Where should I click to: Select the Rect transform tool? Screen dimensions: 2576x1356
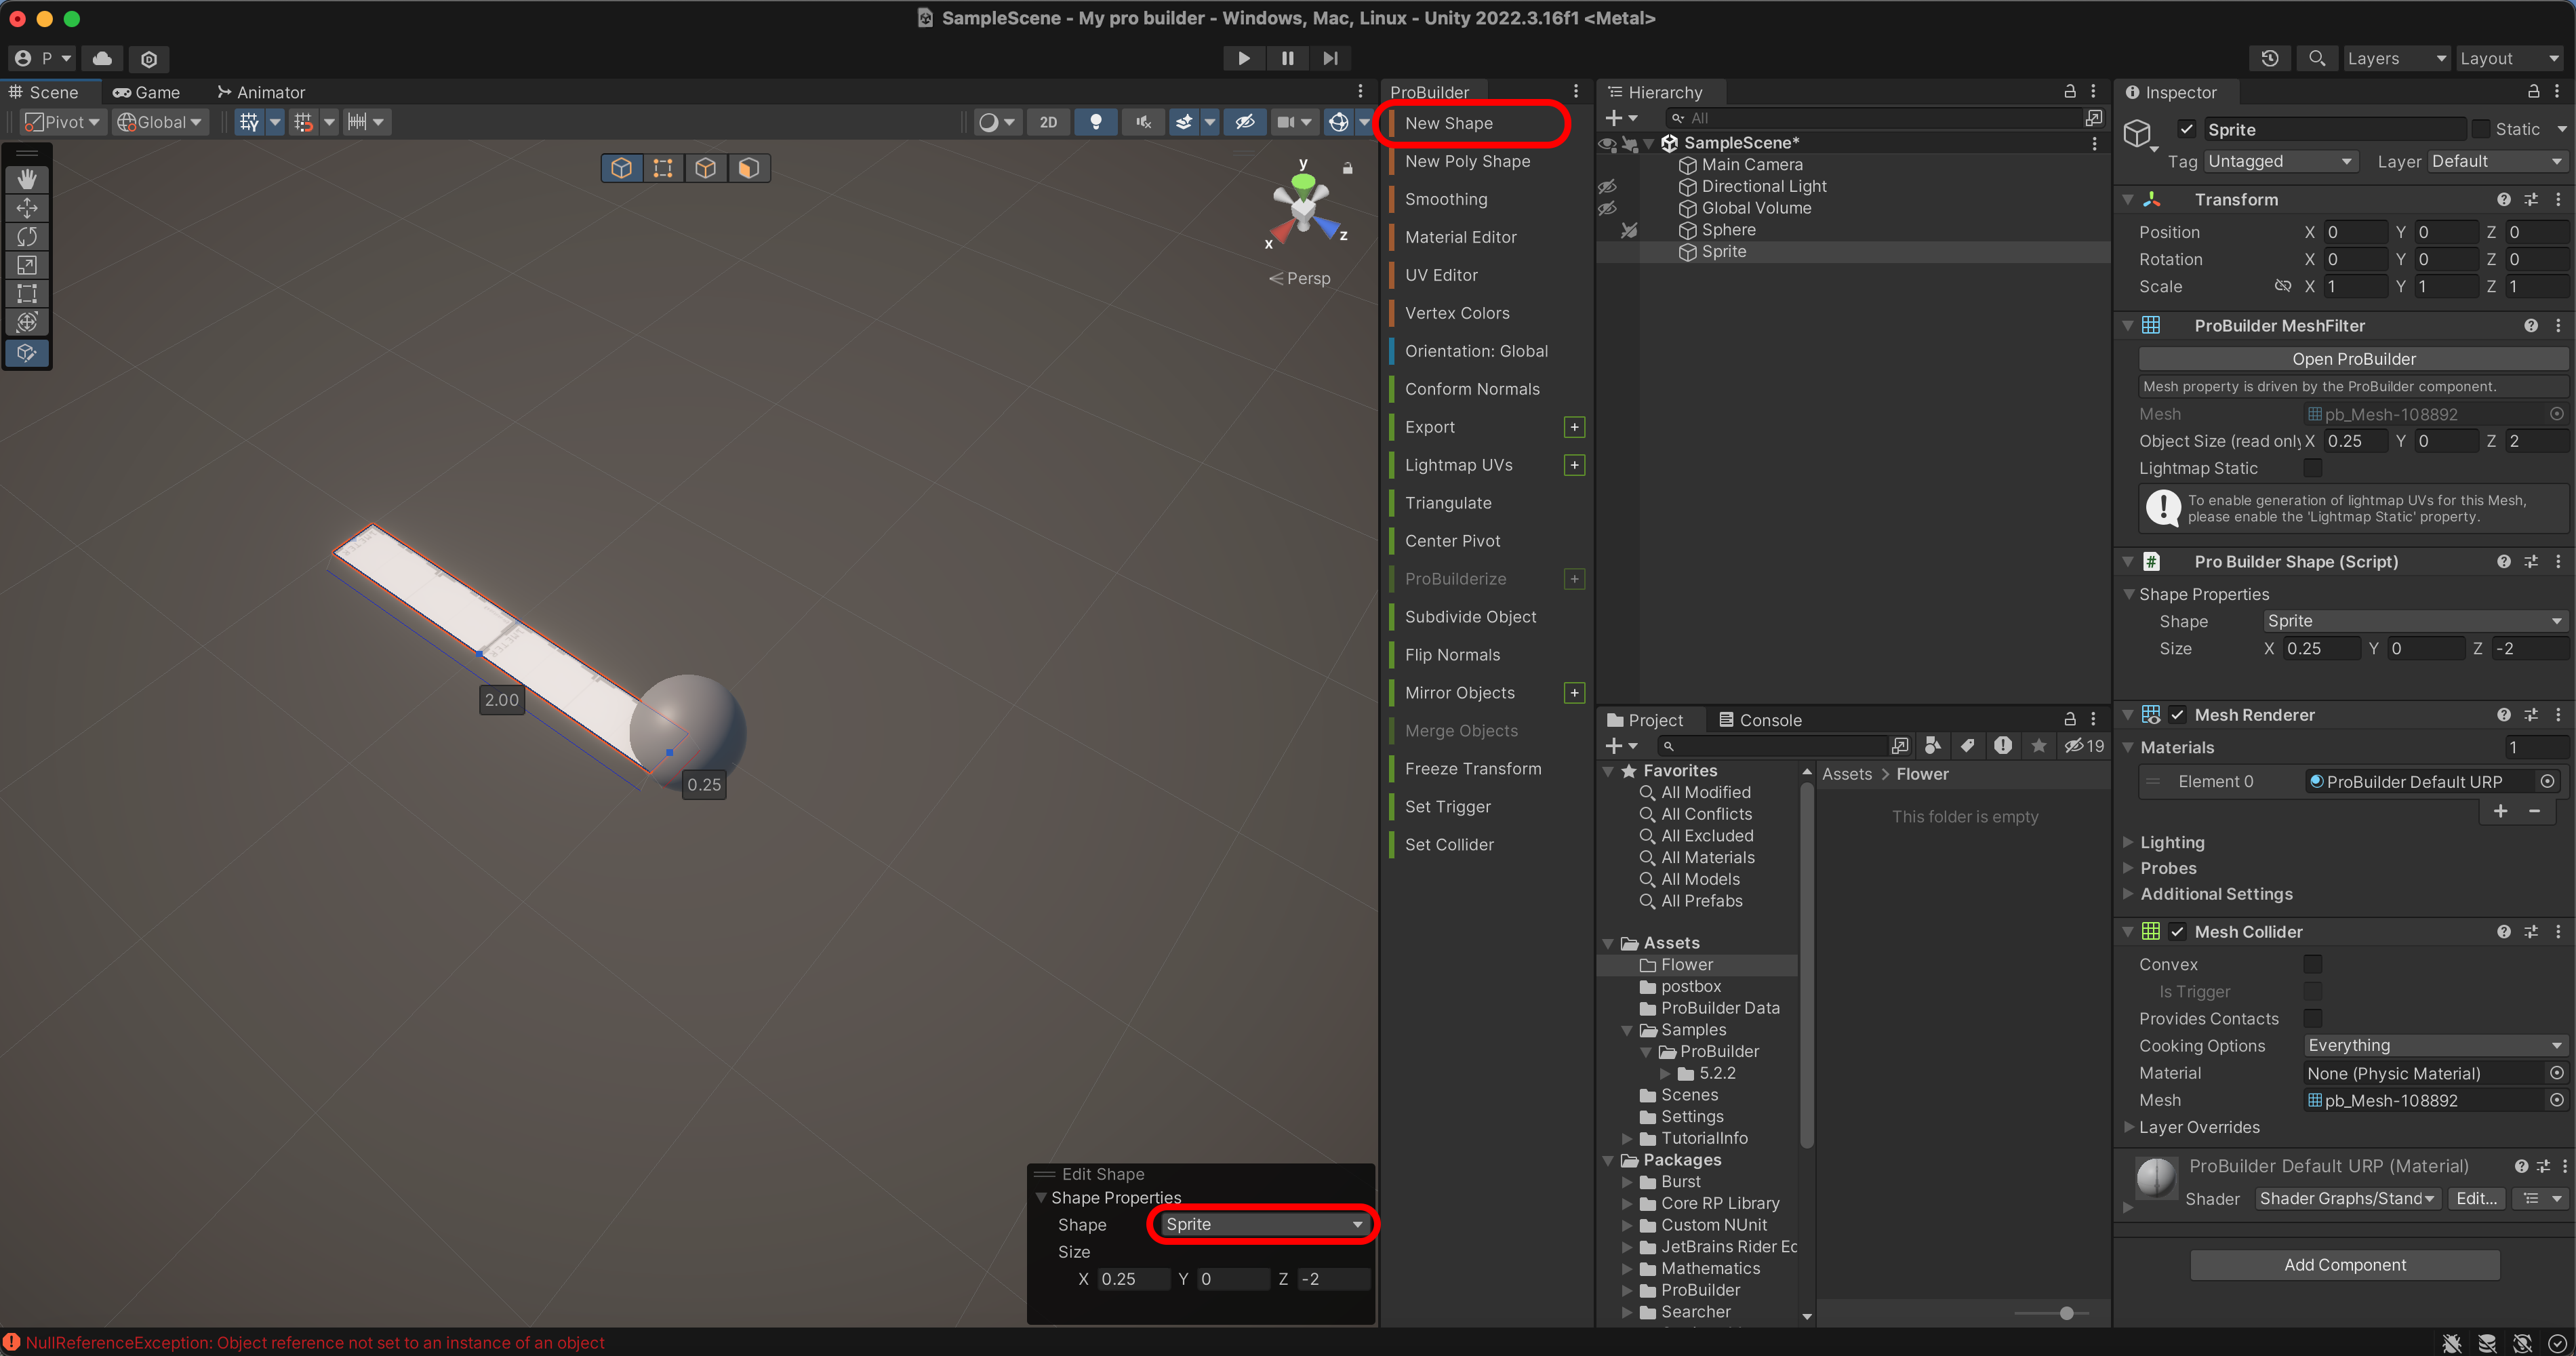[x=27, y=293]
